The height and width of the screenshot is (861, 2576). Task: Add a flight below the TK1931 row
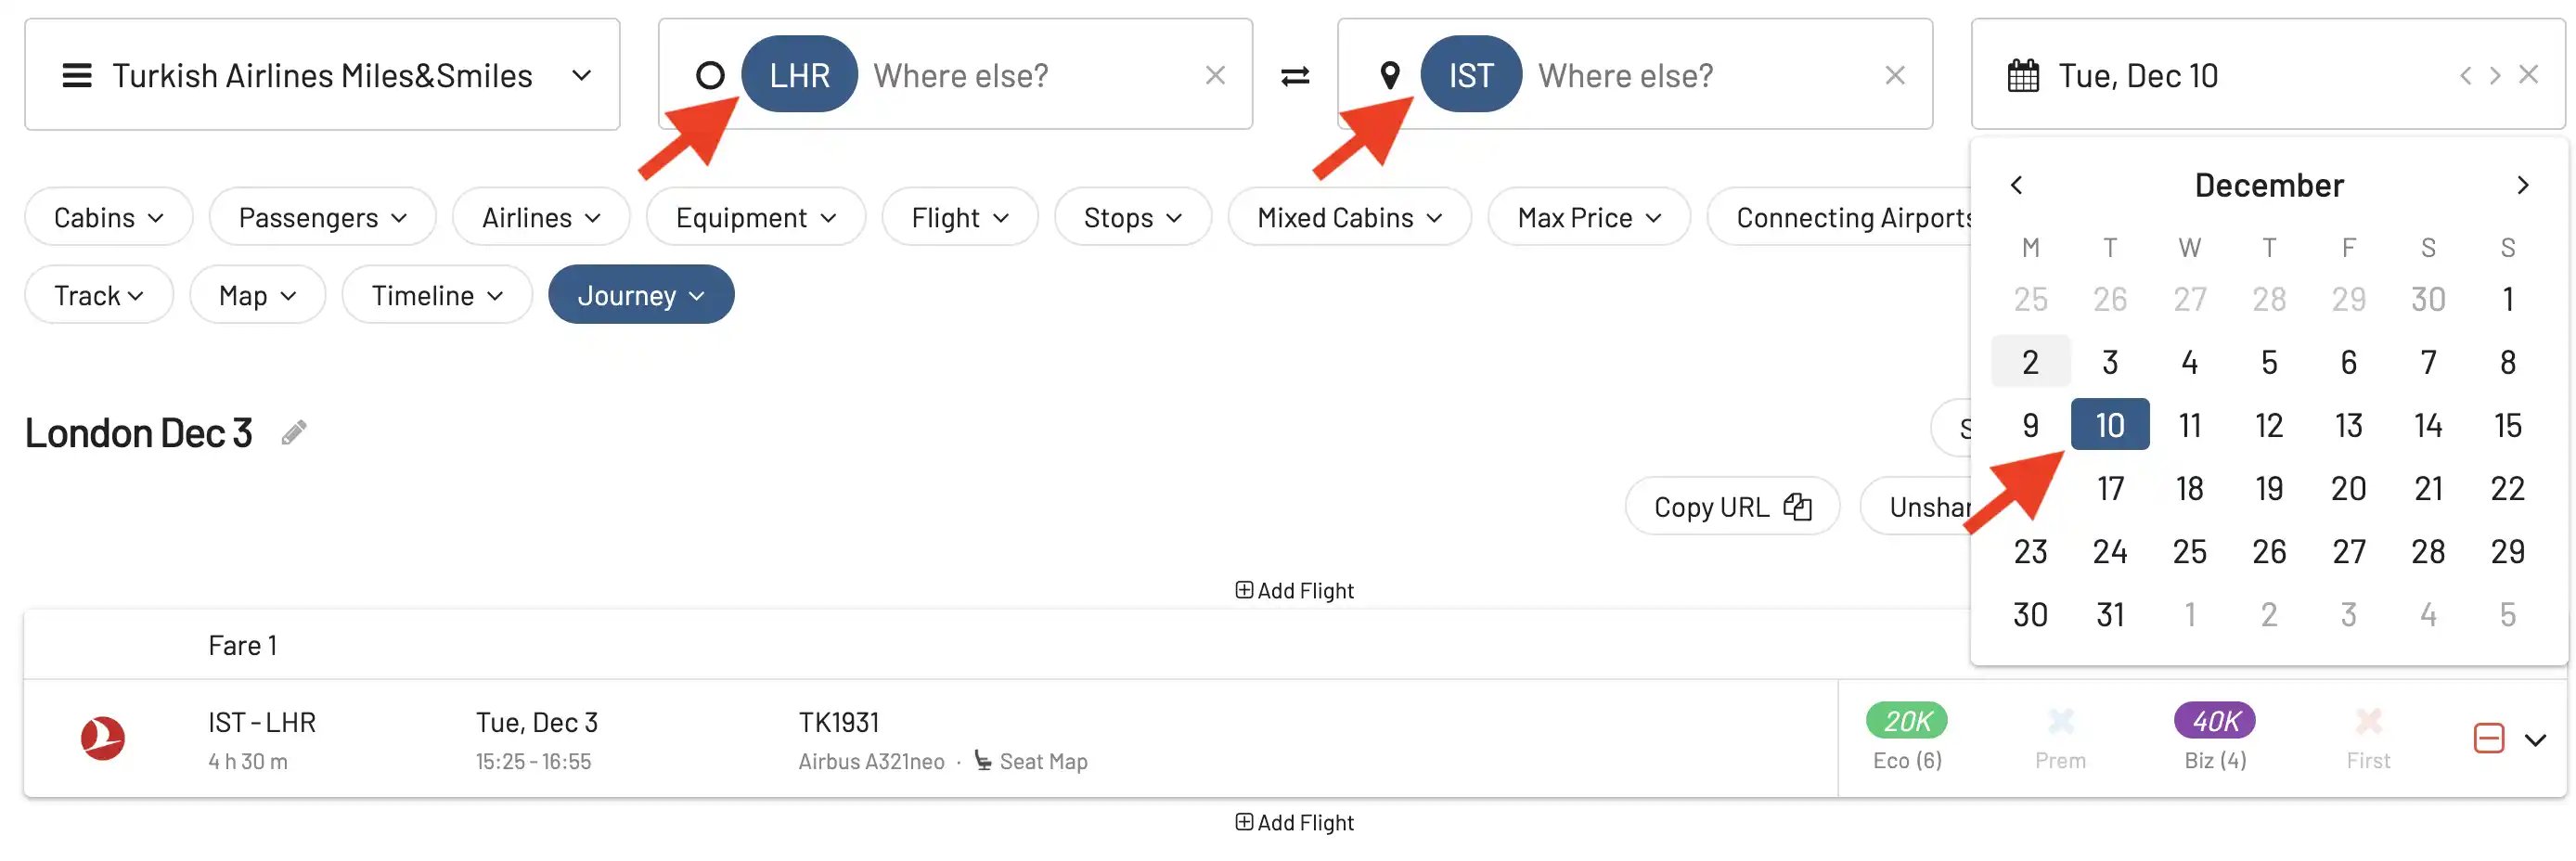[x=1294, y=823]
